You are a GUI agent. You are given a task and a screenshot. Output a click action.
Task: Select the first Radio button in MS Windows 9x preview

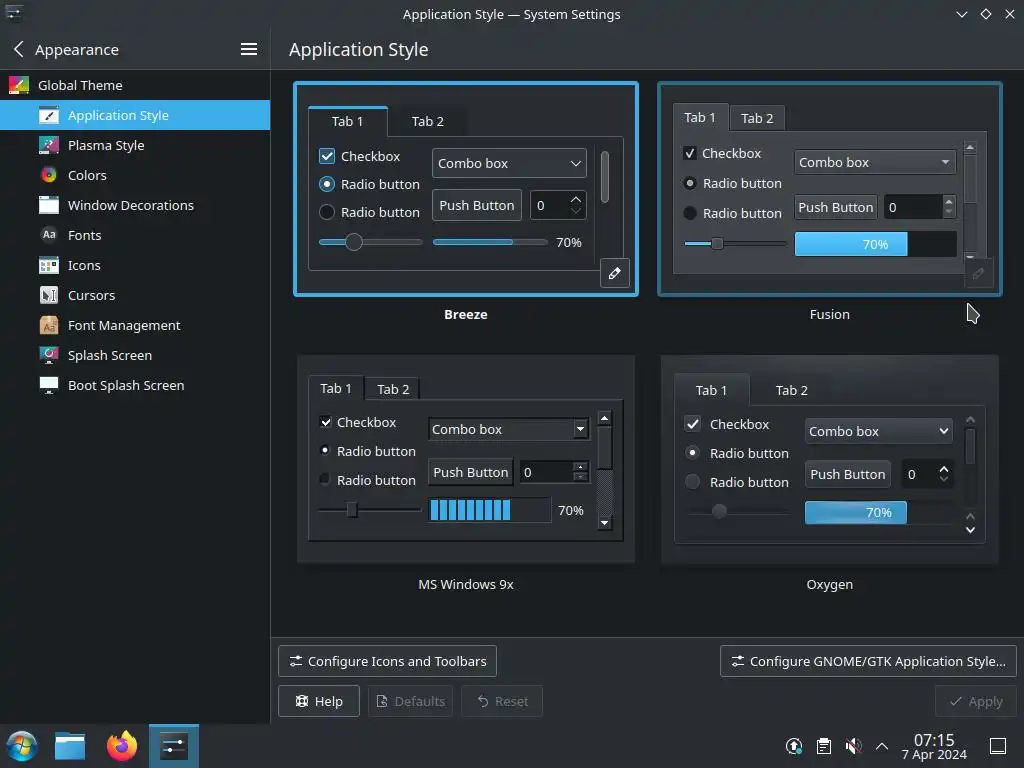(325, 451)
